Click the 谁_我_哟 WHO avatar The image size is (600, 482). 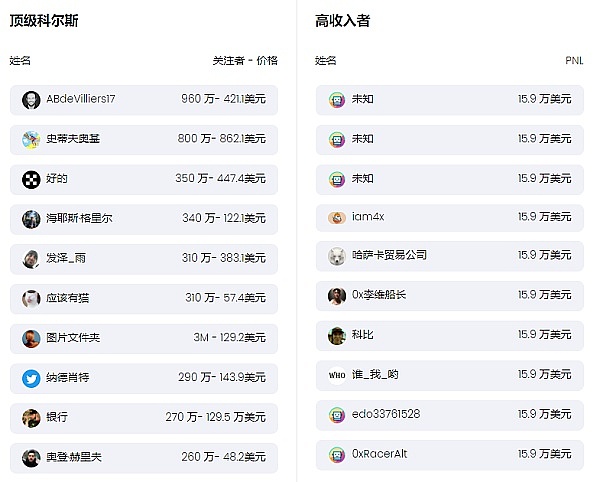click(x=337, y=376)
